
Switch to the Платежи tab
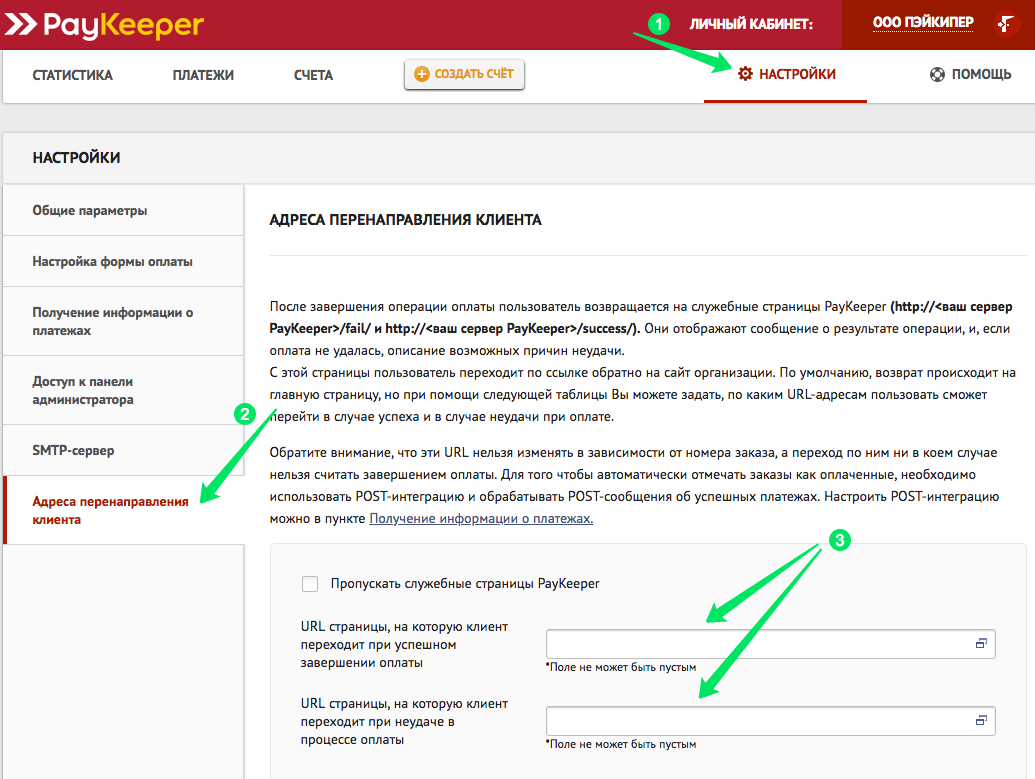[x=203, y=75]
